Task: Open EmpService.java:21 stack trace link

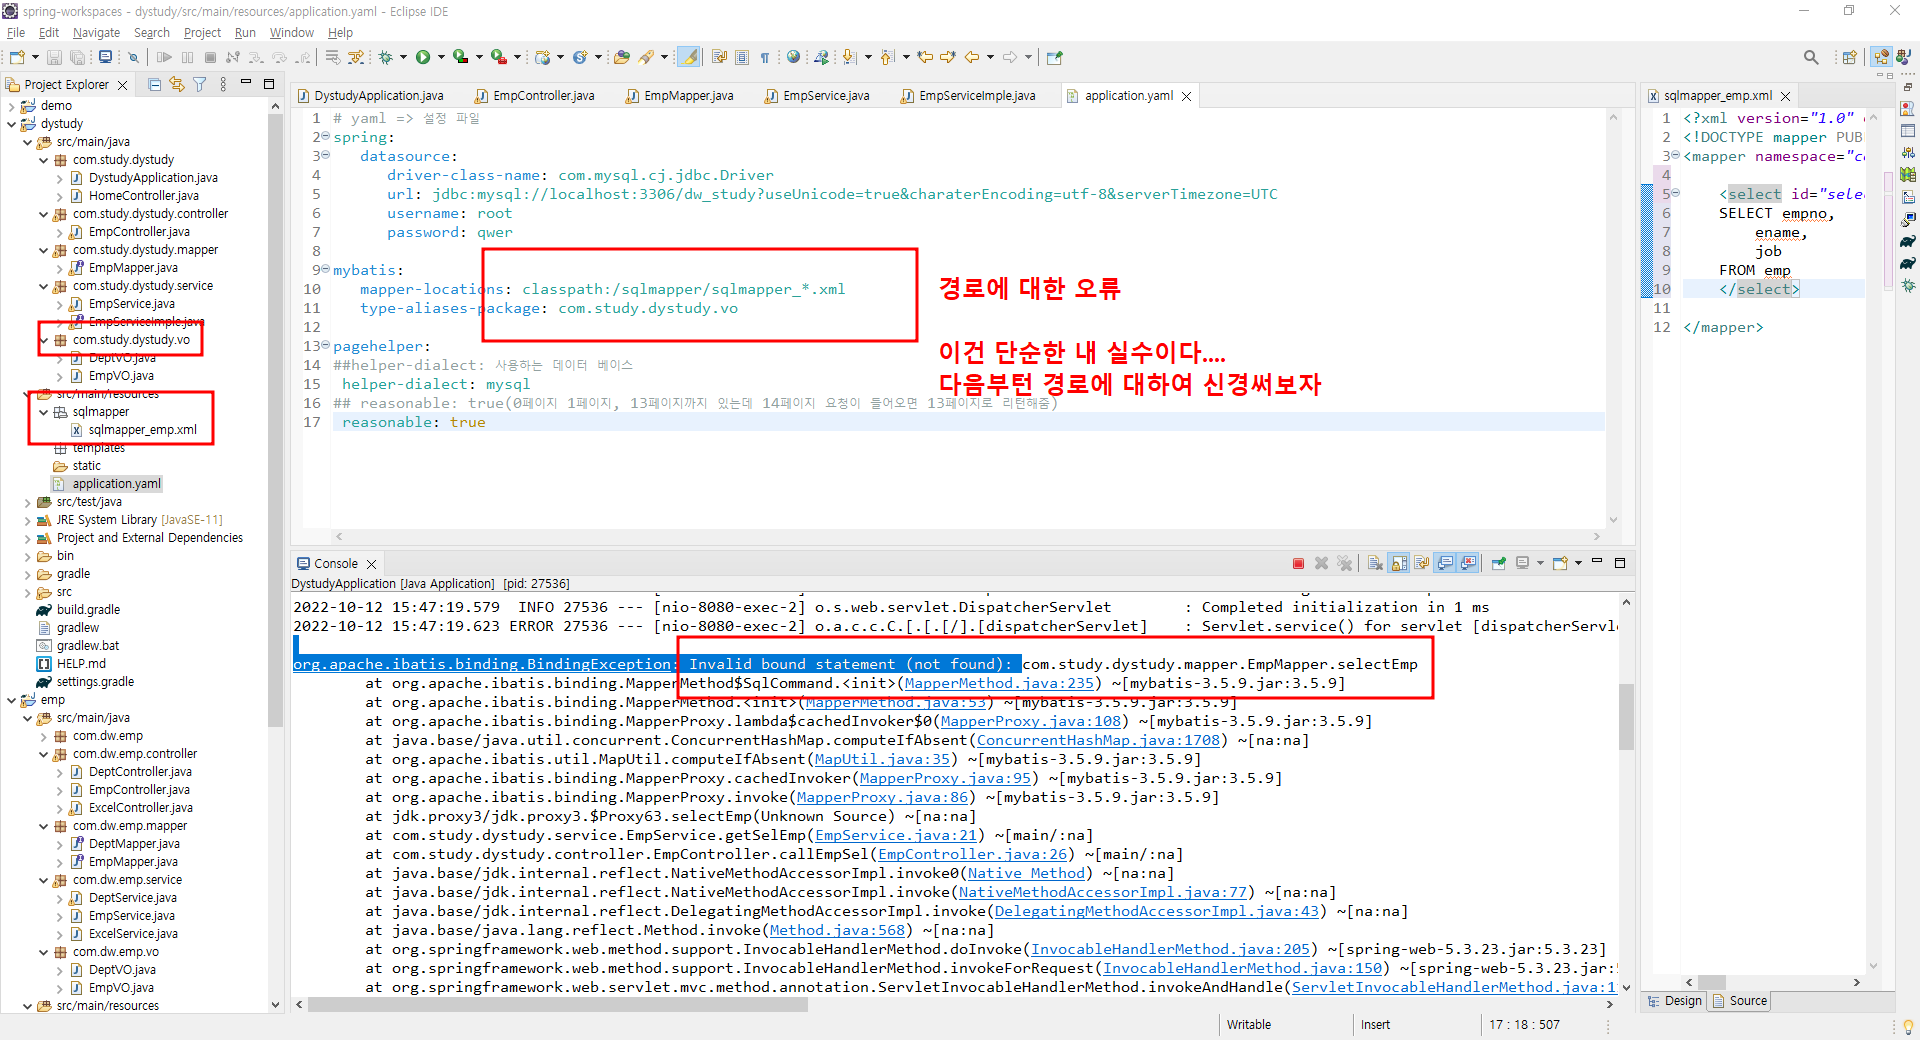Action: point(896,835)
